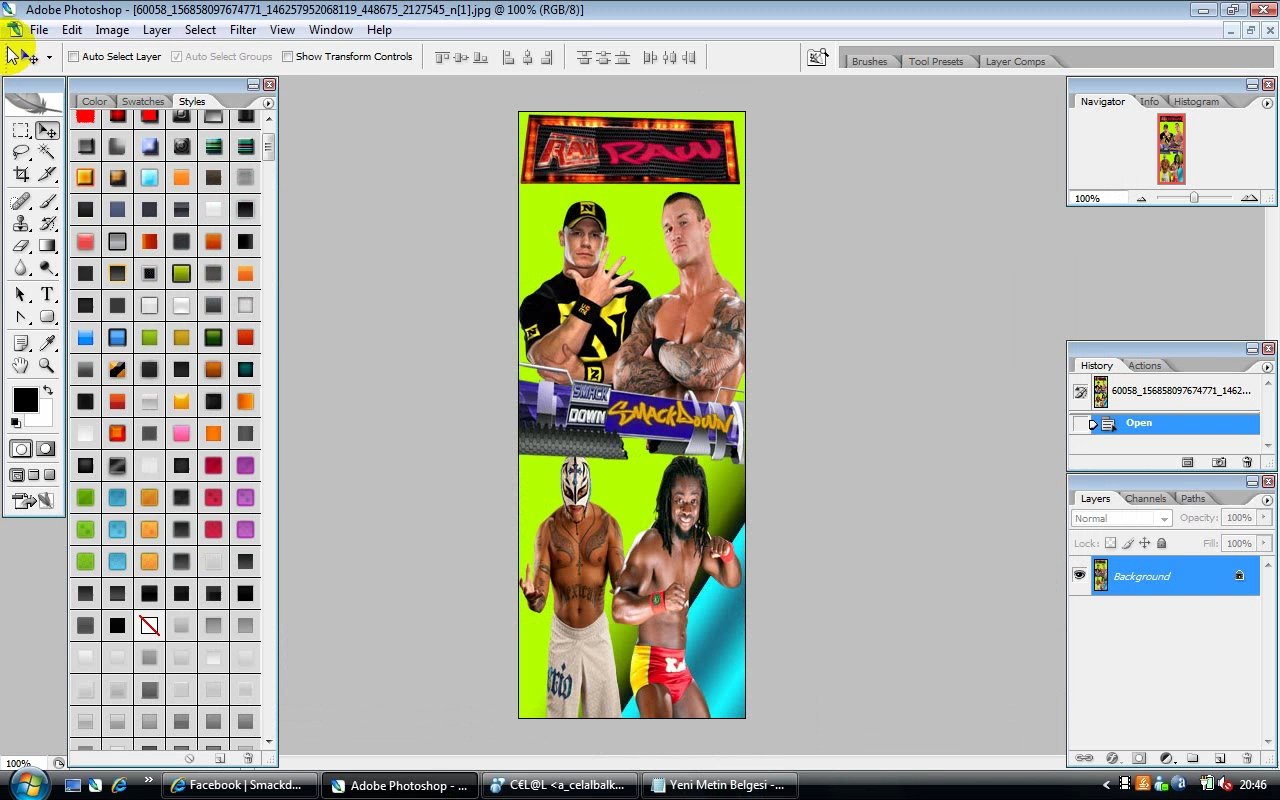The width and height of the screenshot is (1280, 800).
Task: Select the History Brush tool
Action: pyautogui.click(x=47, y=224)
